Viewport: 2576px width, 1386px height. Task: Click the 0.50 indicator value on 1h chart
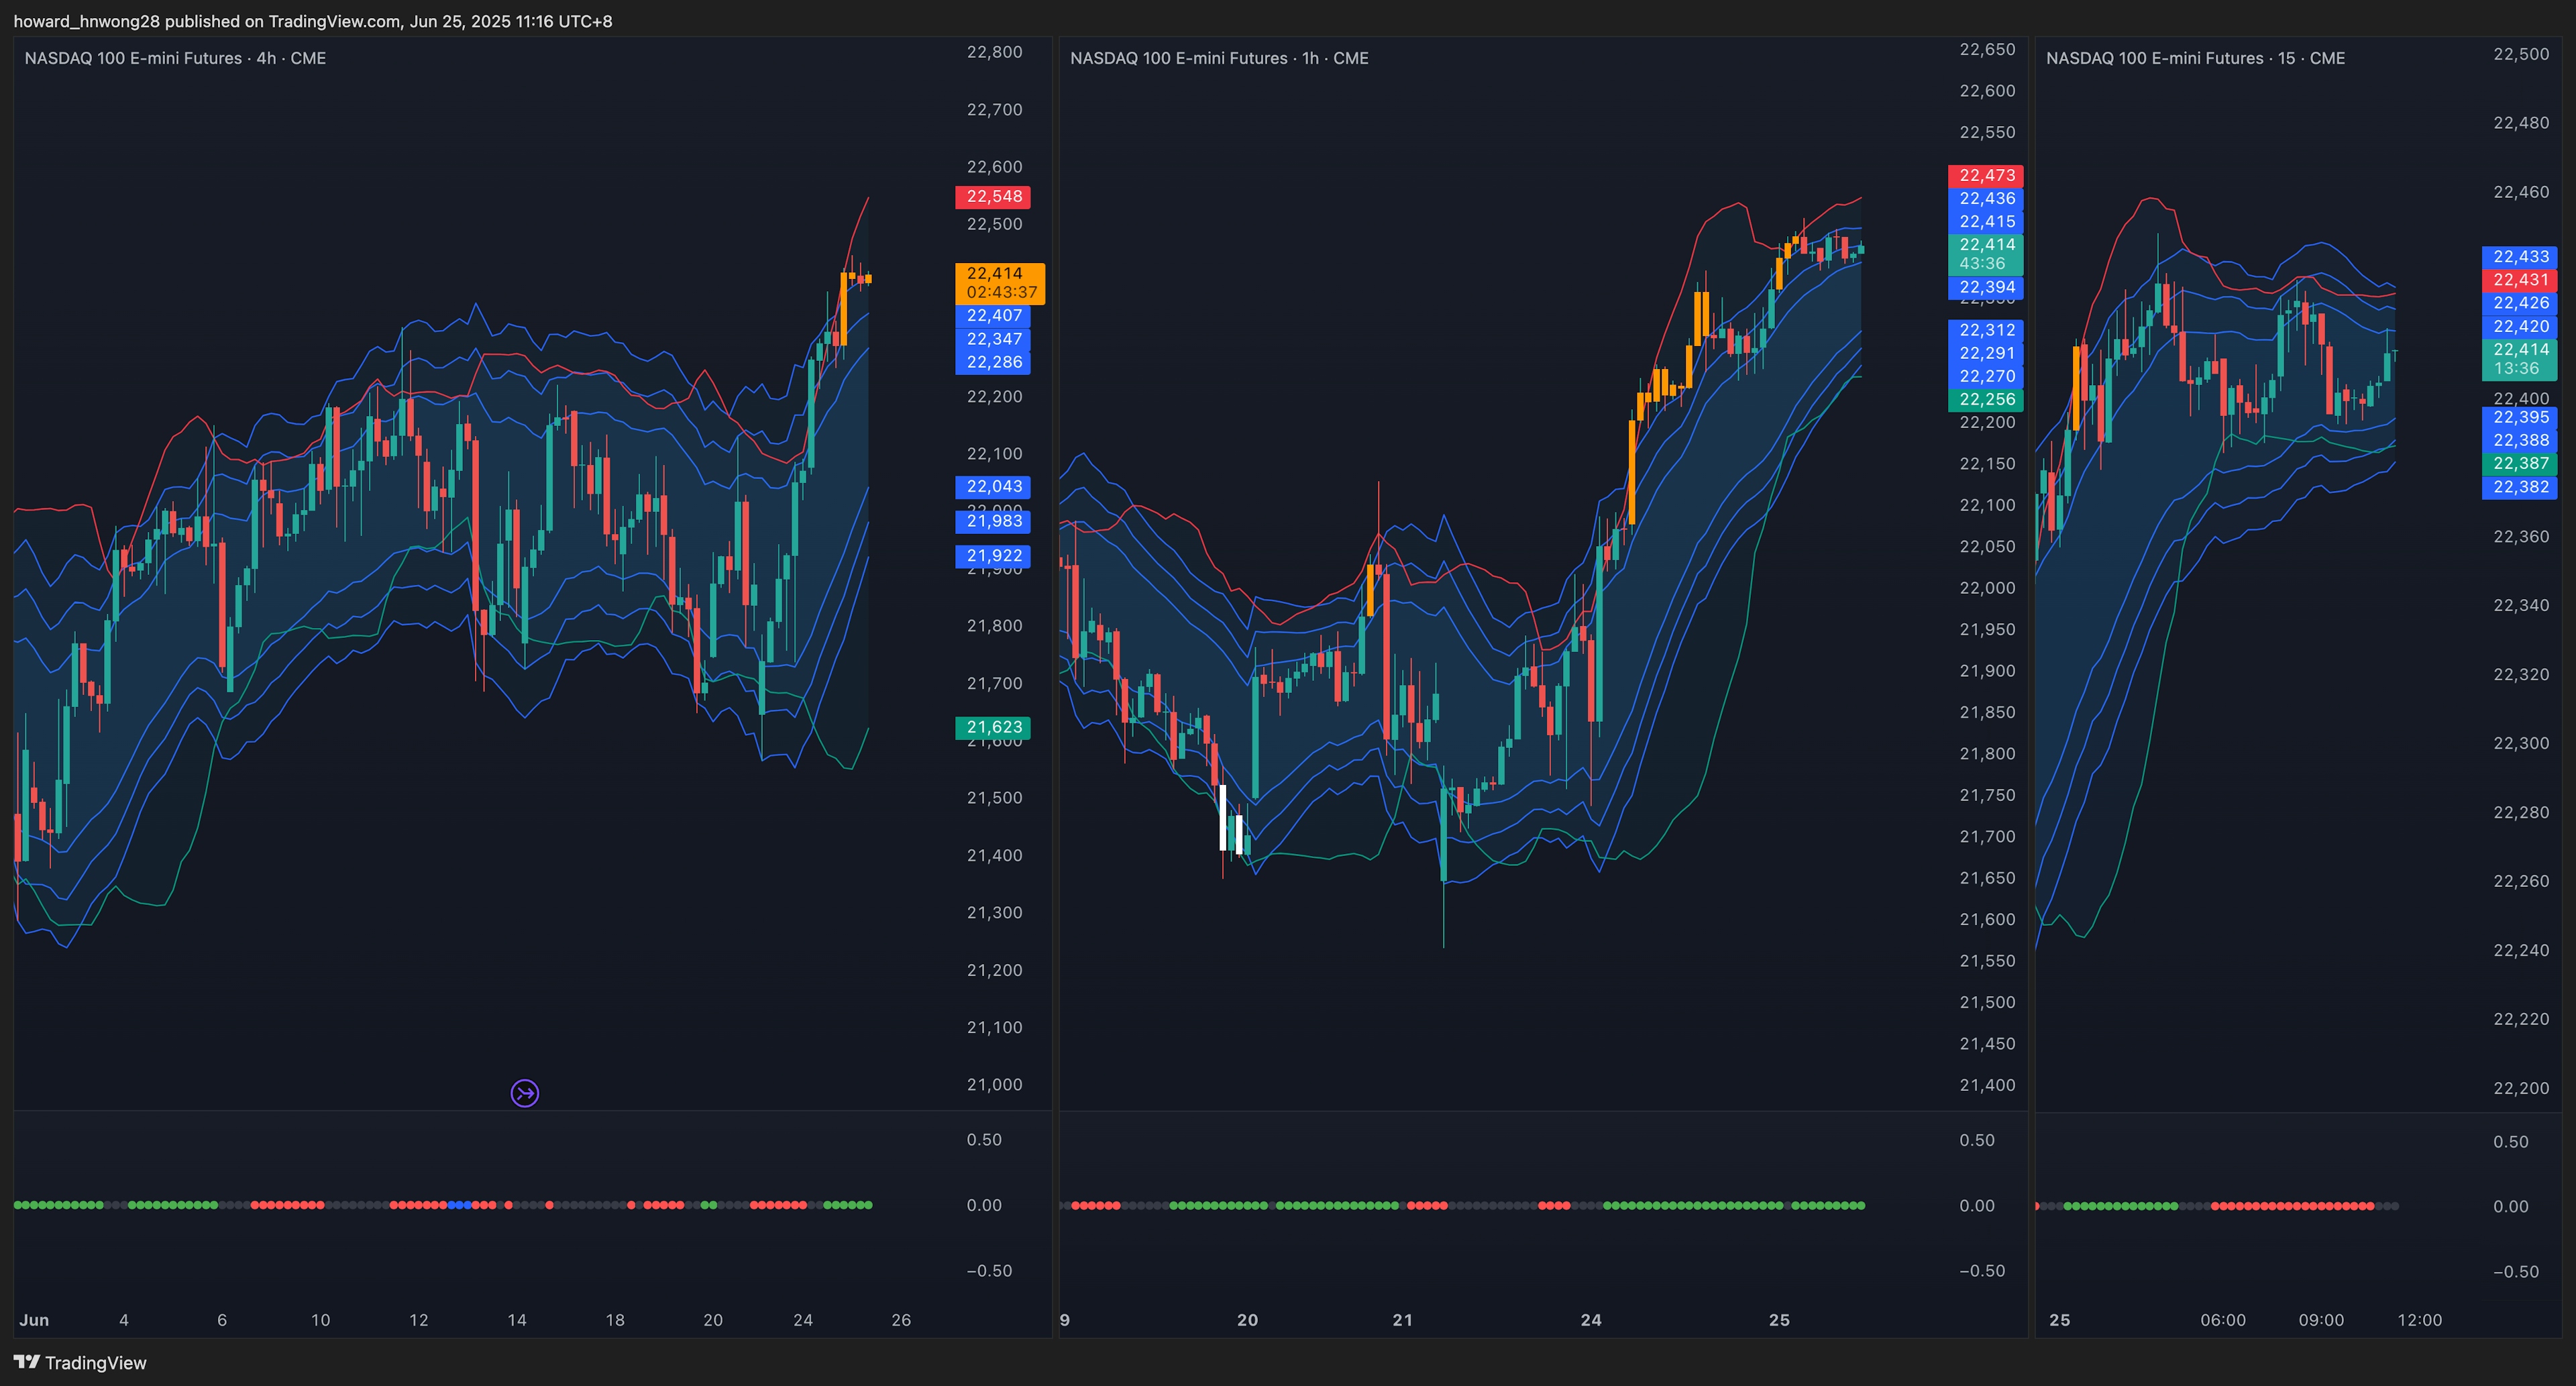pyautogui.click(x=1977, y=1140)
